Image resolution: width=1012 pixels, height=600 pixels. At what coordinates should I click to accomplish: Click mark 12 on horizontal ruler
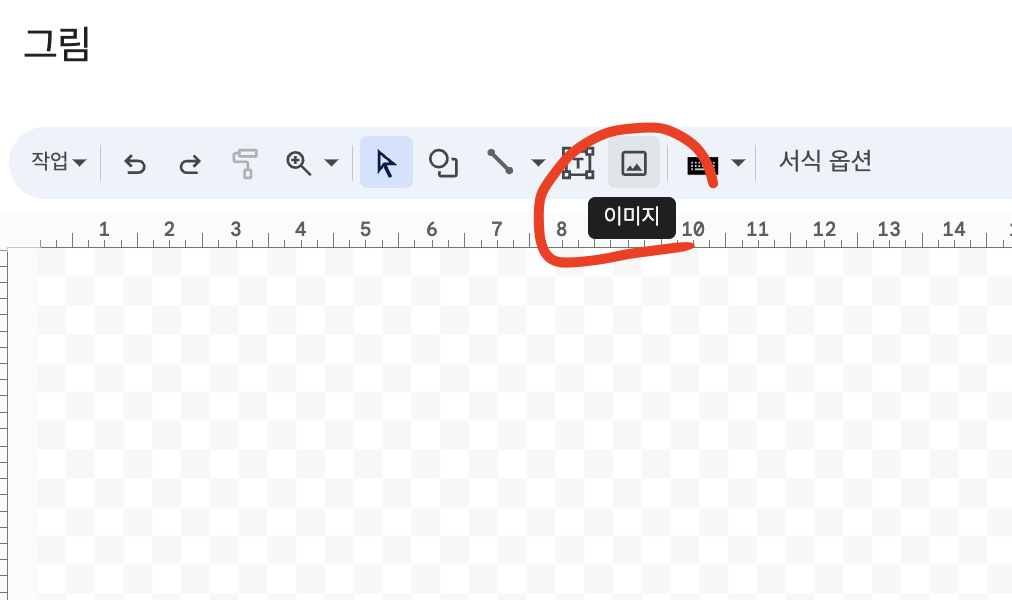(x=824, y=230)
